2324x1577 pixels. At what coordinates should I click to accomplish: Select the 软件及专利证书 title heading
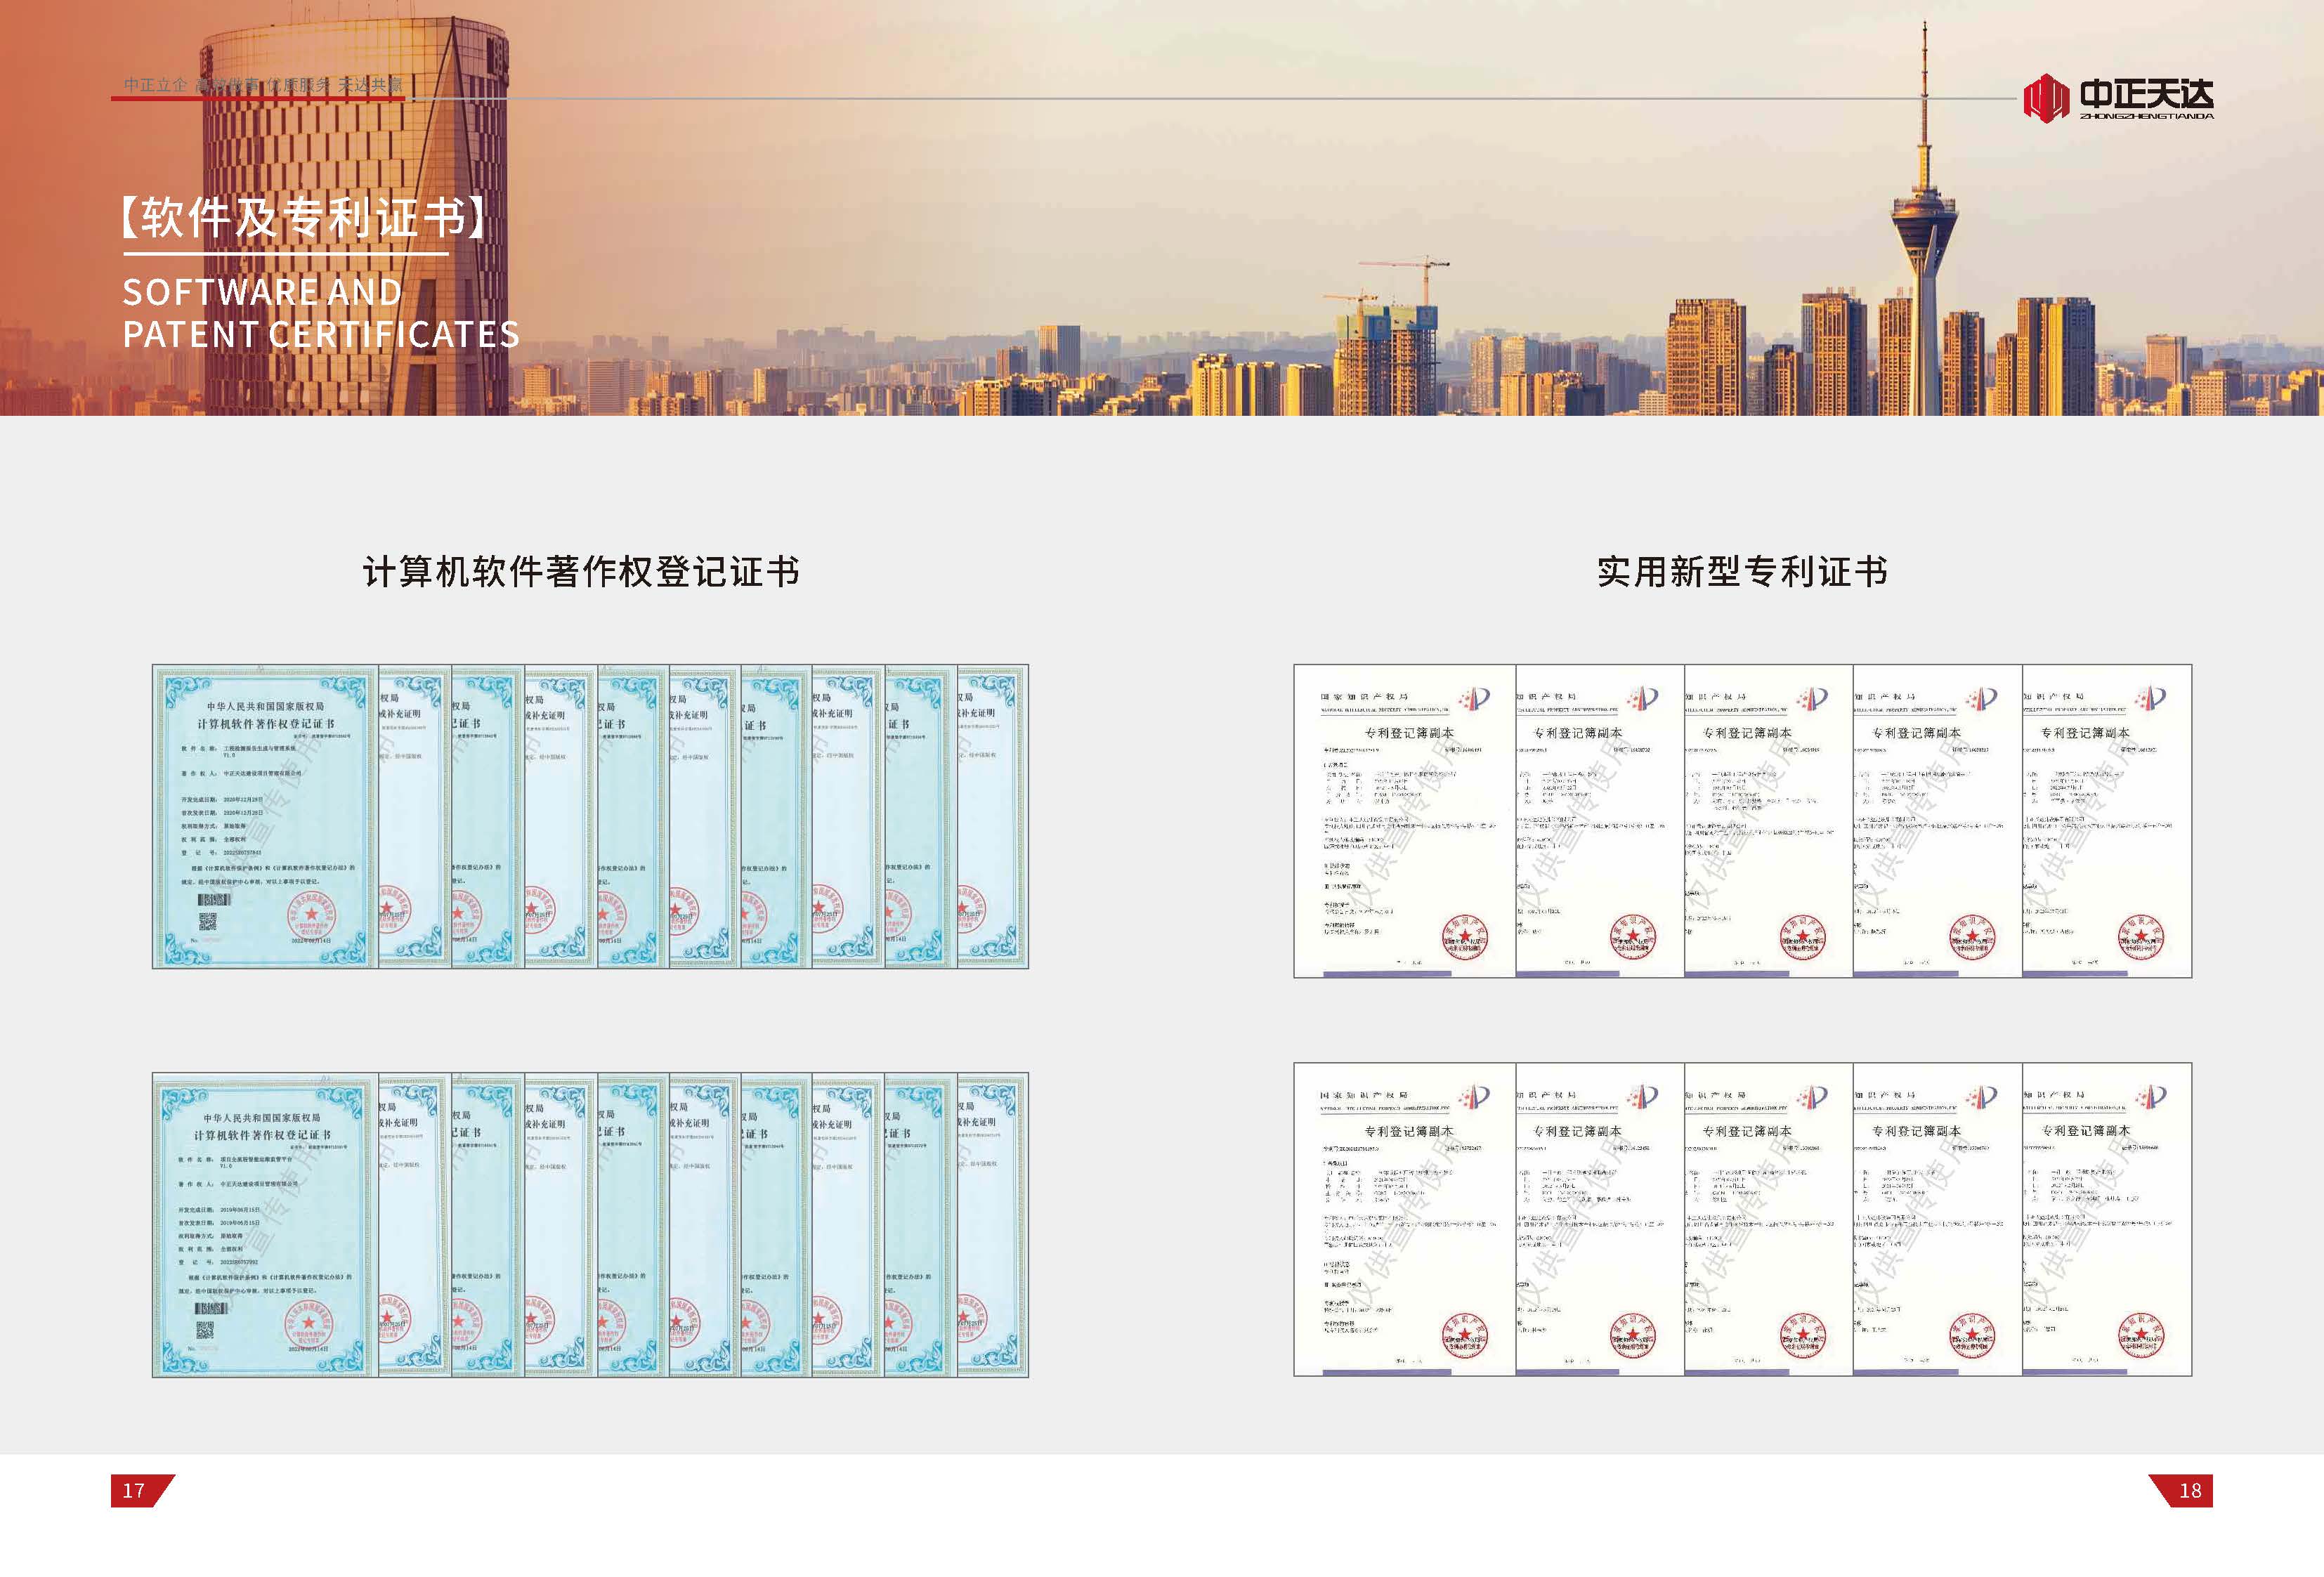304,217
